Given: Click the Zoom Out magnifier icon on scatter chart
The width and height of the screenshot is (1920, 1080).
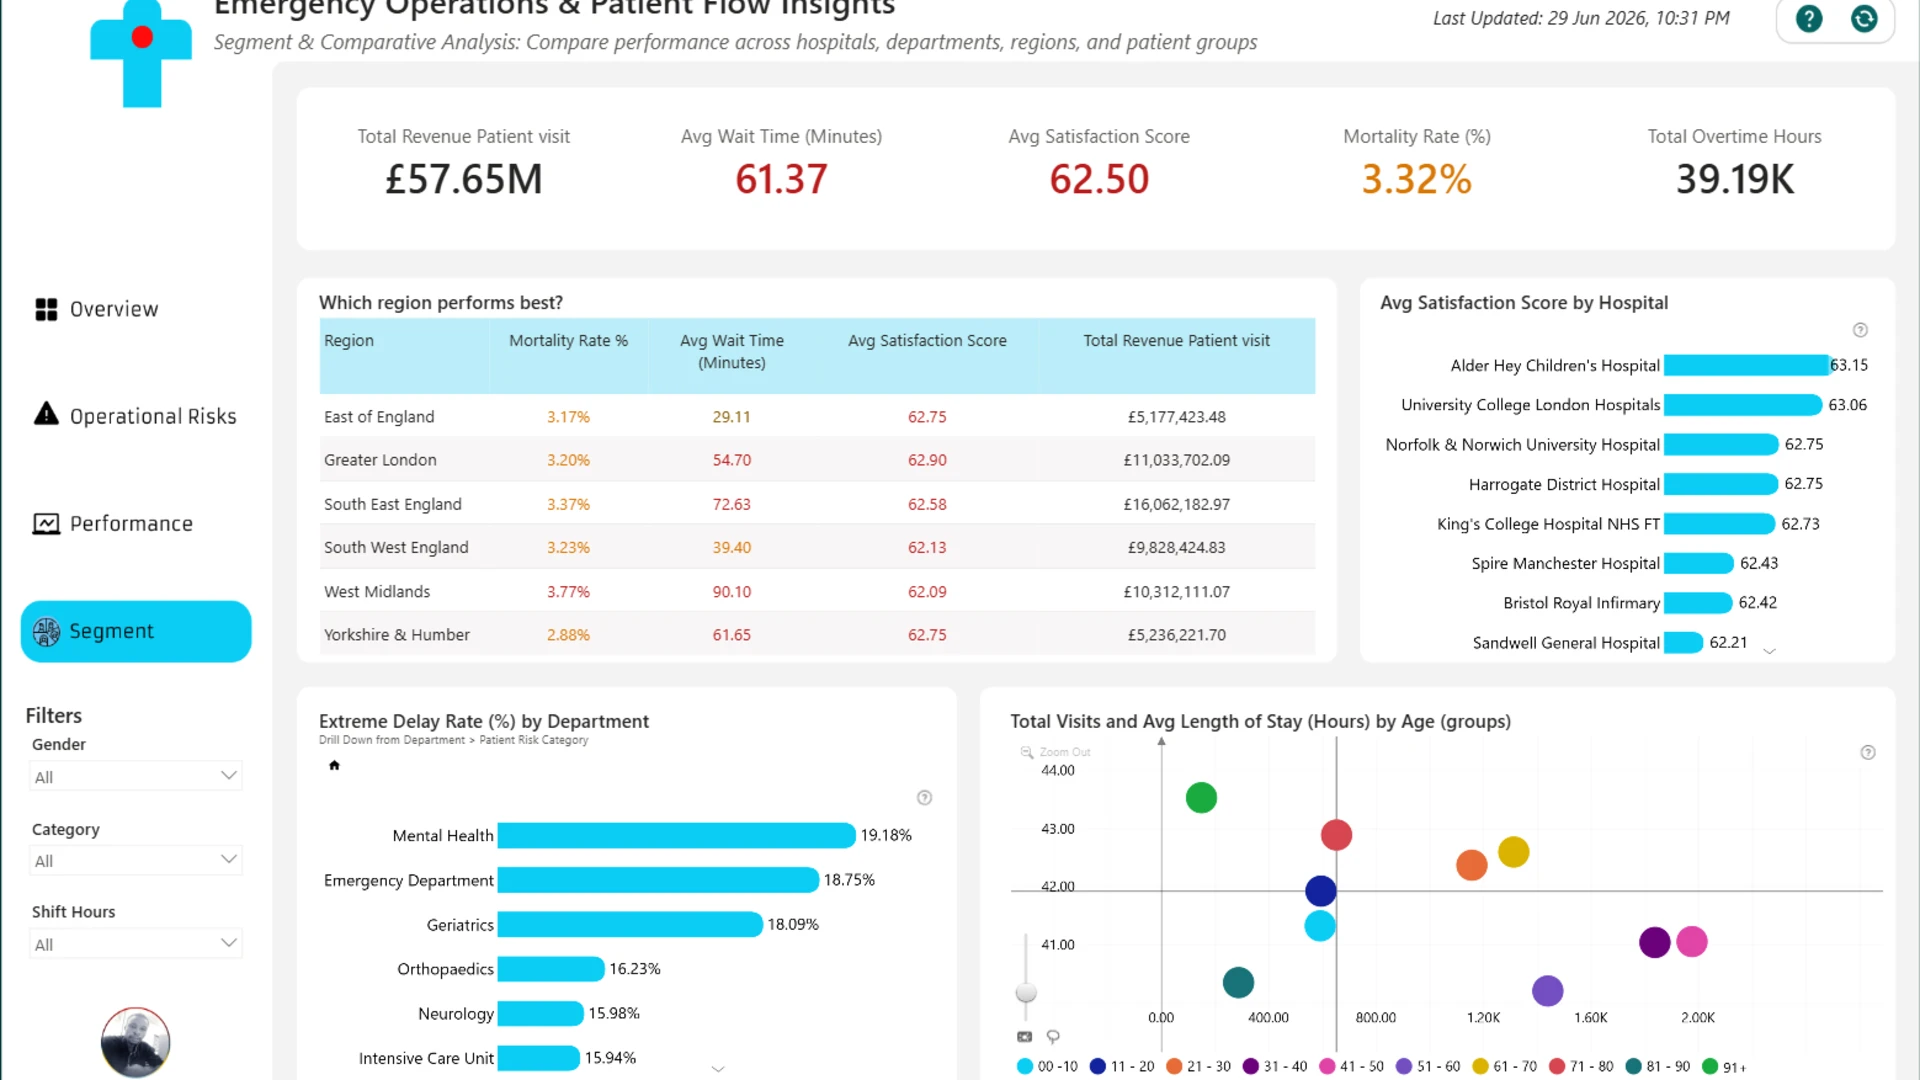Looking at the screenshot, I should pos(1026,752).
